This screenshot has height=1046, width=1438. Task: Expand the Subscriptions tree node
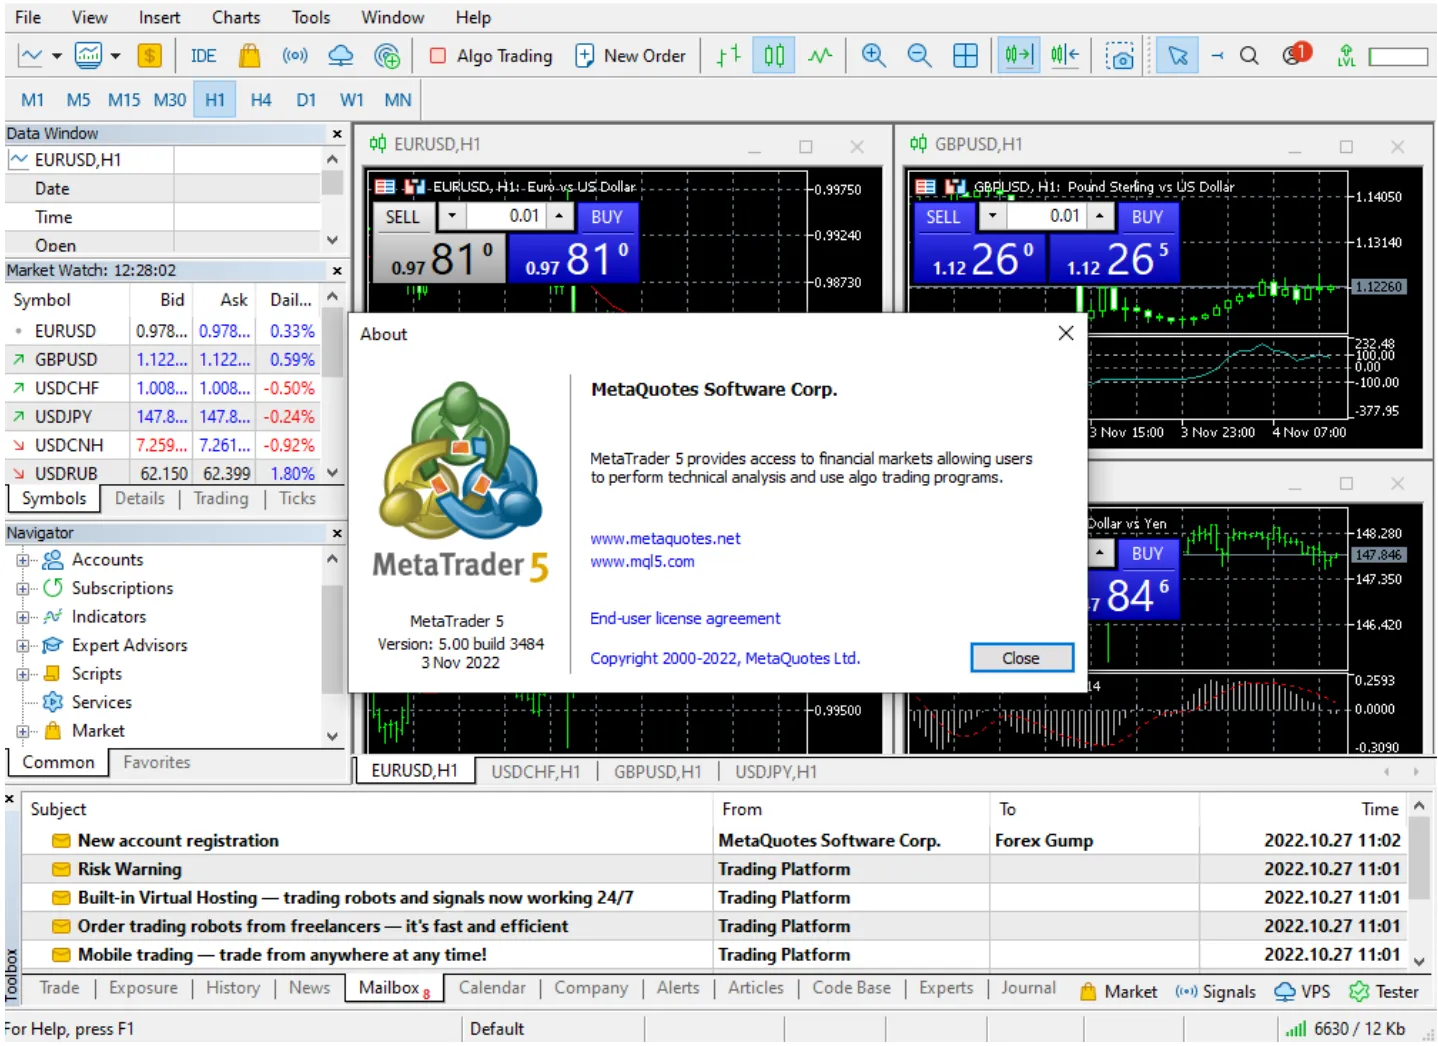point(23,588)
